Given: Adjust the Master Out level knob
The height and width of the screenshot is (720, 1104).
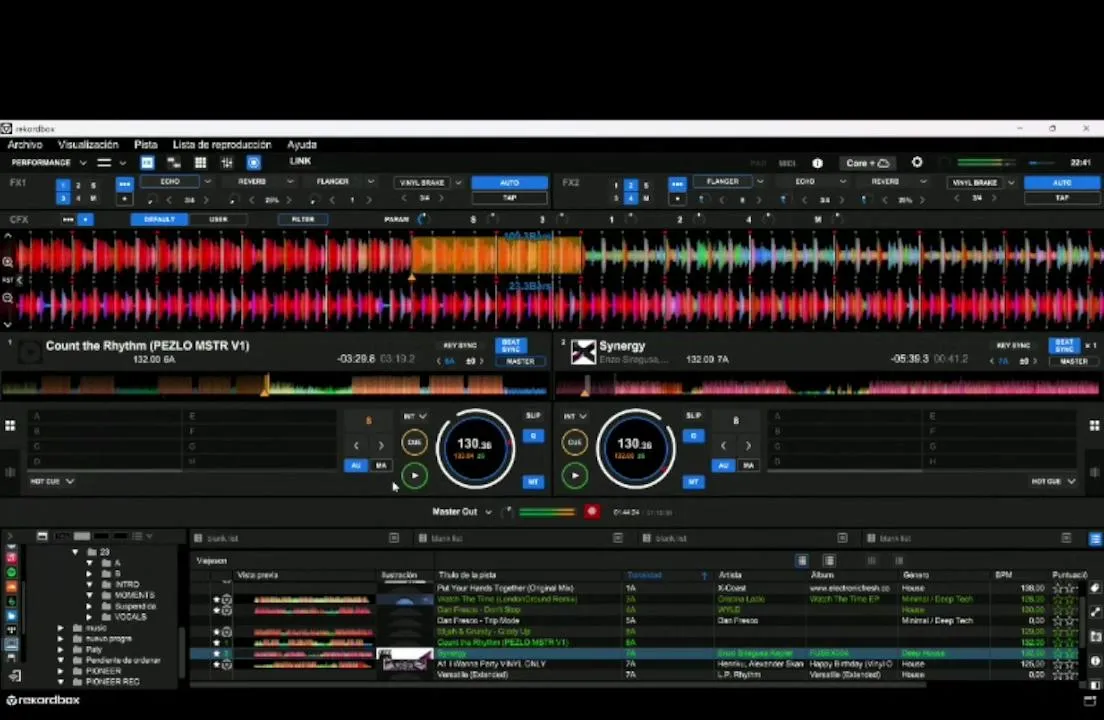Looking at the screenshot, I should (x=508, y=512).
